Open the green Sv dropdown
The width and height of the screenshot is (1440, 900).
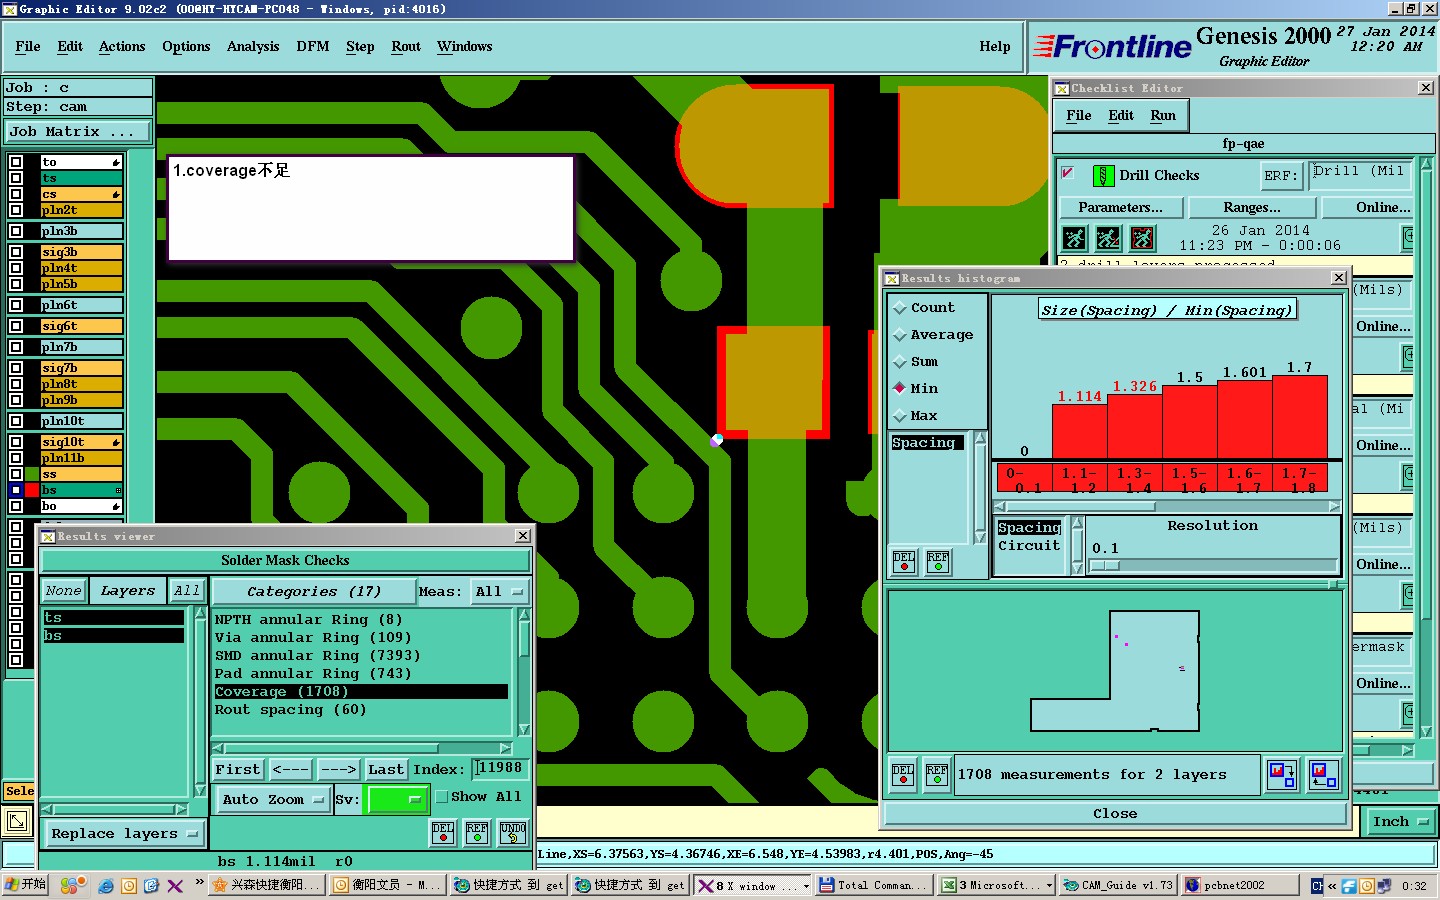pyautogui.click(x=398, y=800)
